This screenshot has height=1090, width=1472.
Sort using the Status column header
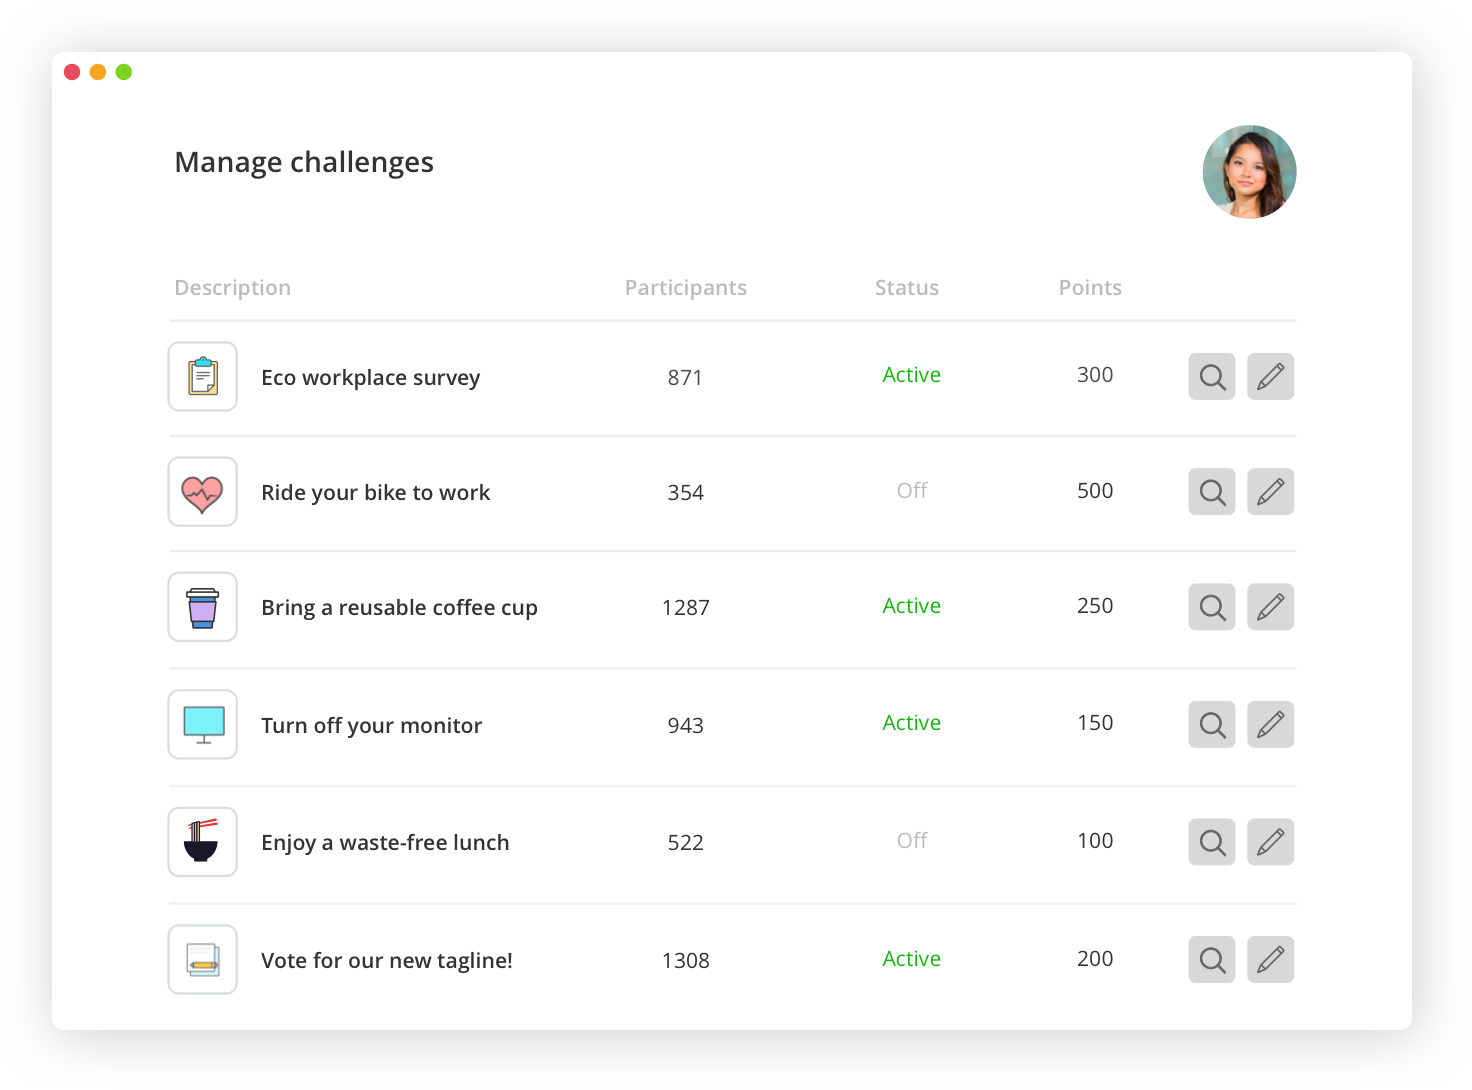point(906,288)
